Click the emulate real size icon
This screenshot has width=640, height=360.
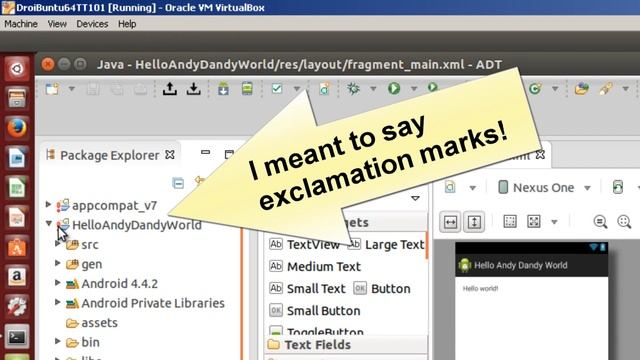point(510,222)
